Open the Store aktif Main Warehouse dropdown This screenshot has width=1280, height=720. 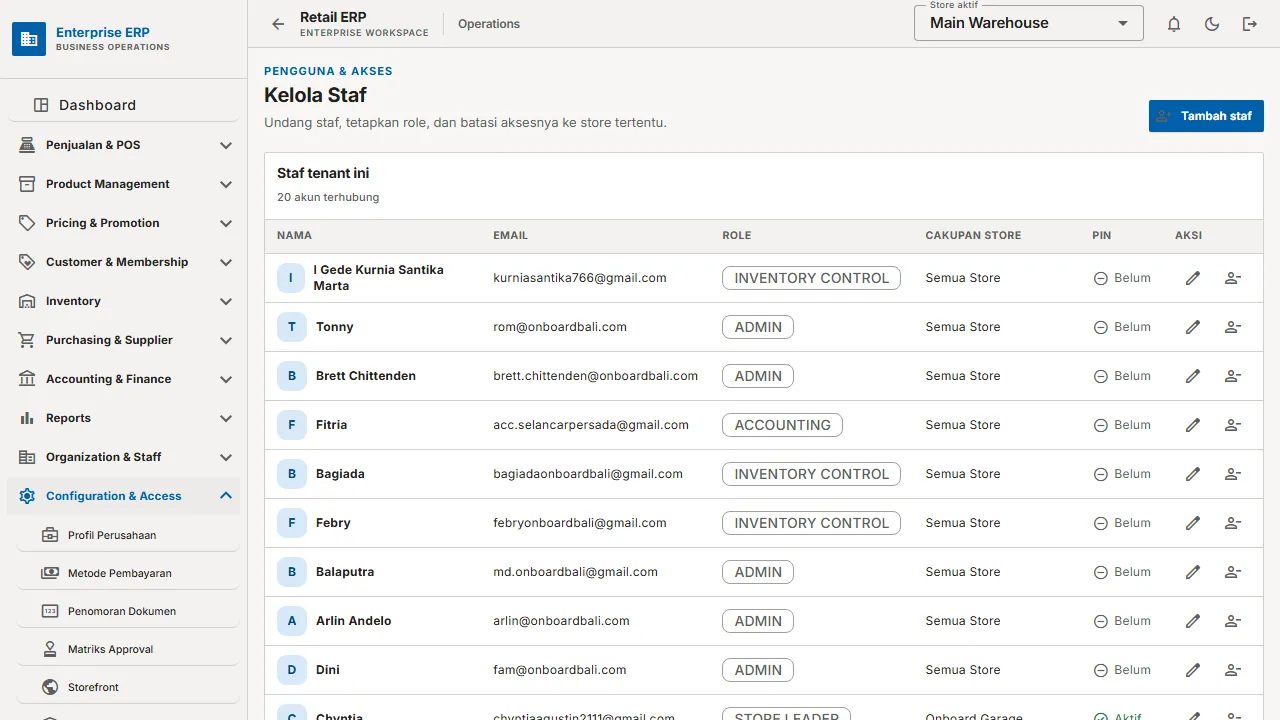coord(1029,23)
